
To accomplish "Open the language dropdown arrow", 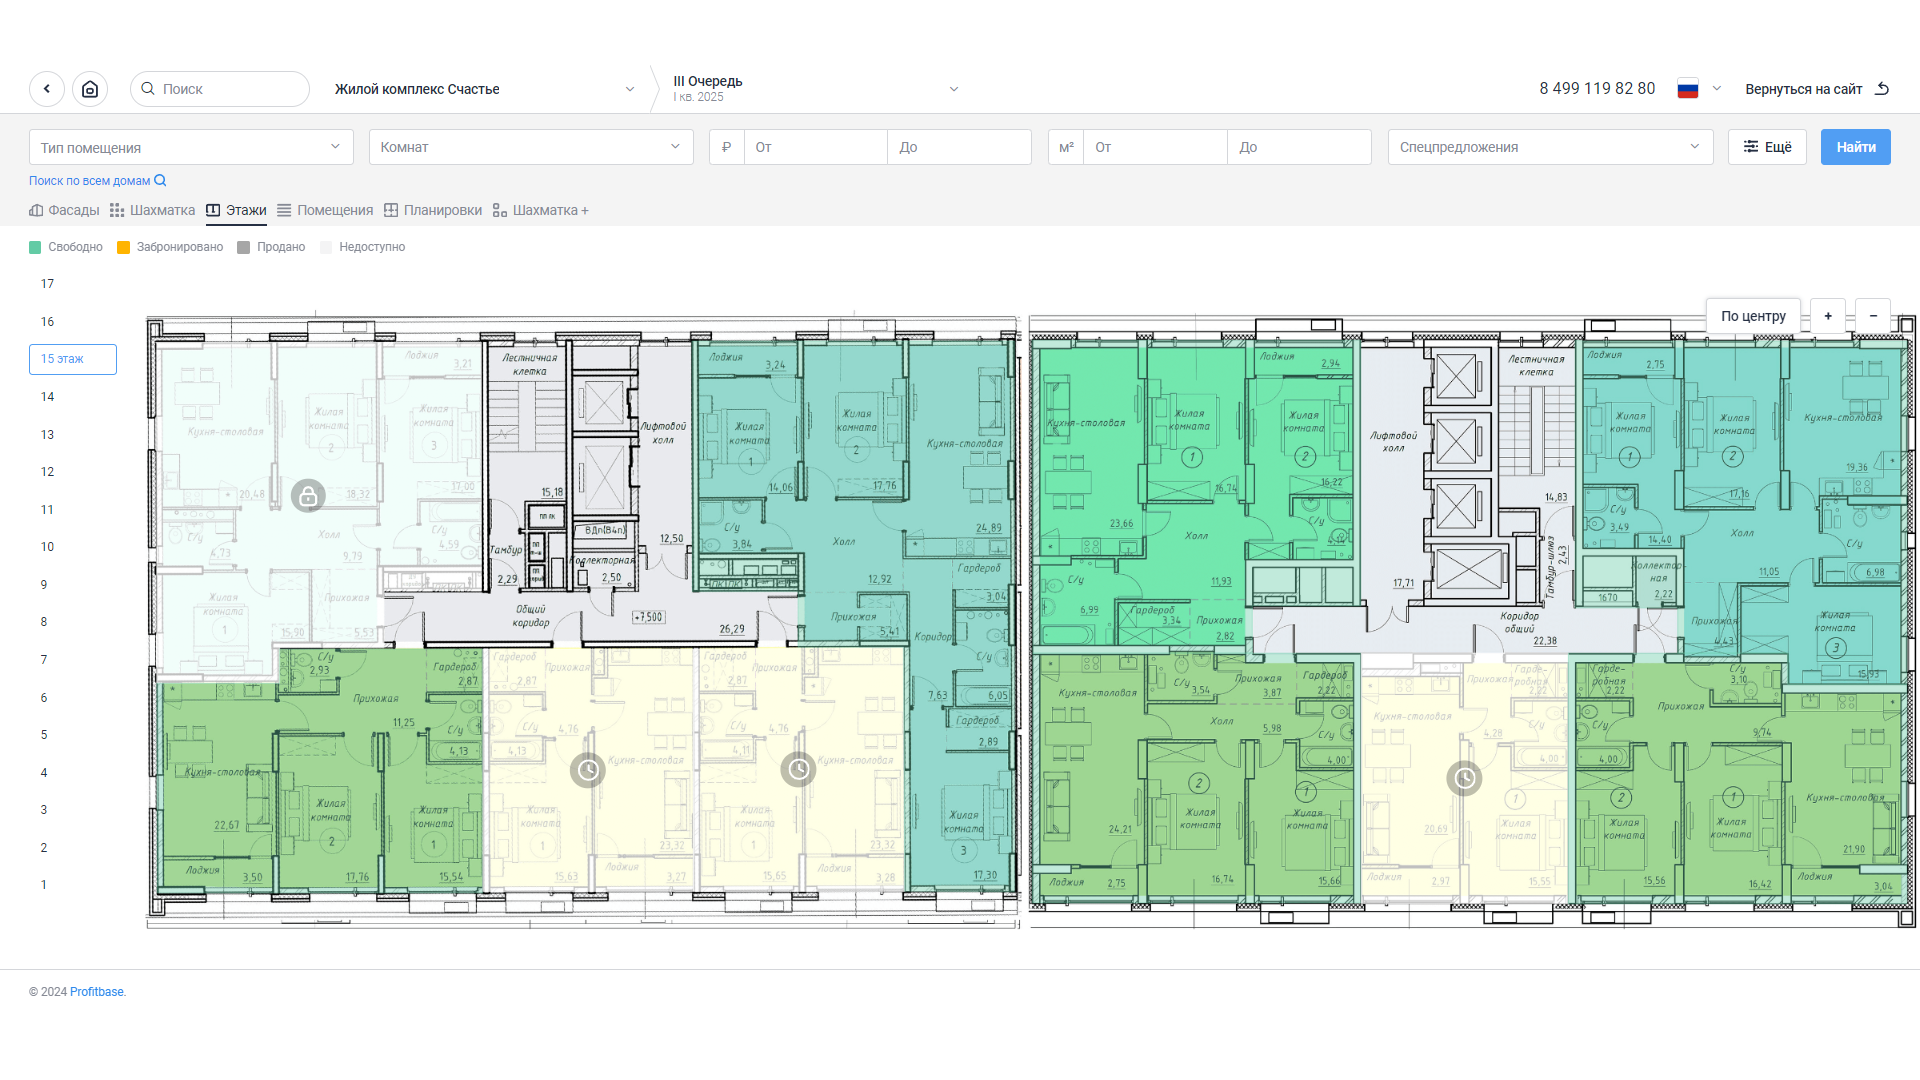I will click(x=1717, y=89).
